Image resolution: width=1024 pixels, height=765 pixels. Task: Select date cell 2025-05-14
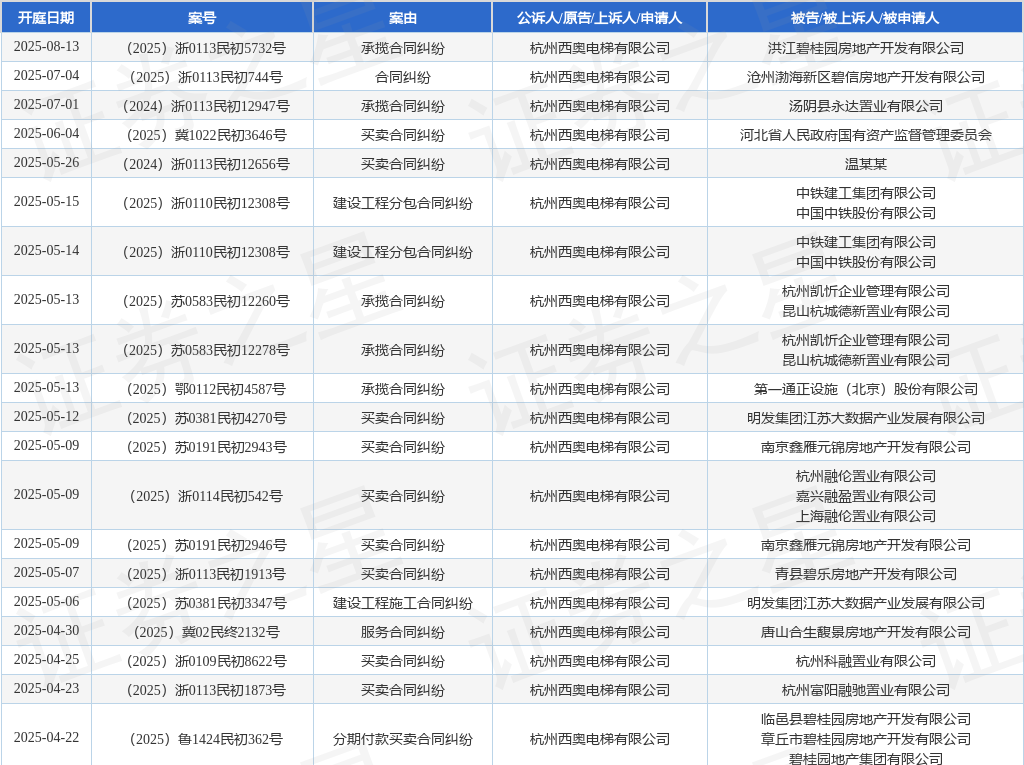(x=46, y=251)
